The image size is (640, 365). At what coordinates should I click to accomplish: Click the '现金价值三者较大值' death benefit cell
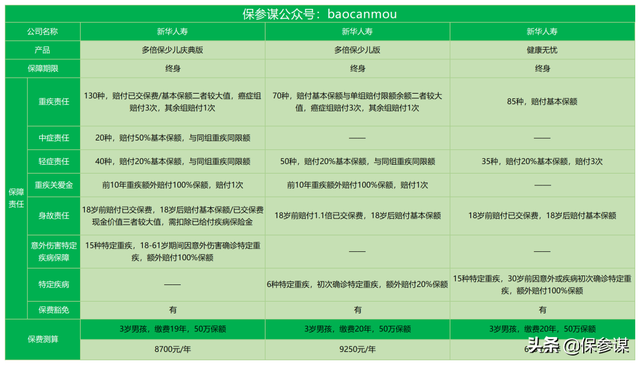[172, 216]
